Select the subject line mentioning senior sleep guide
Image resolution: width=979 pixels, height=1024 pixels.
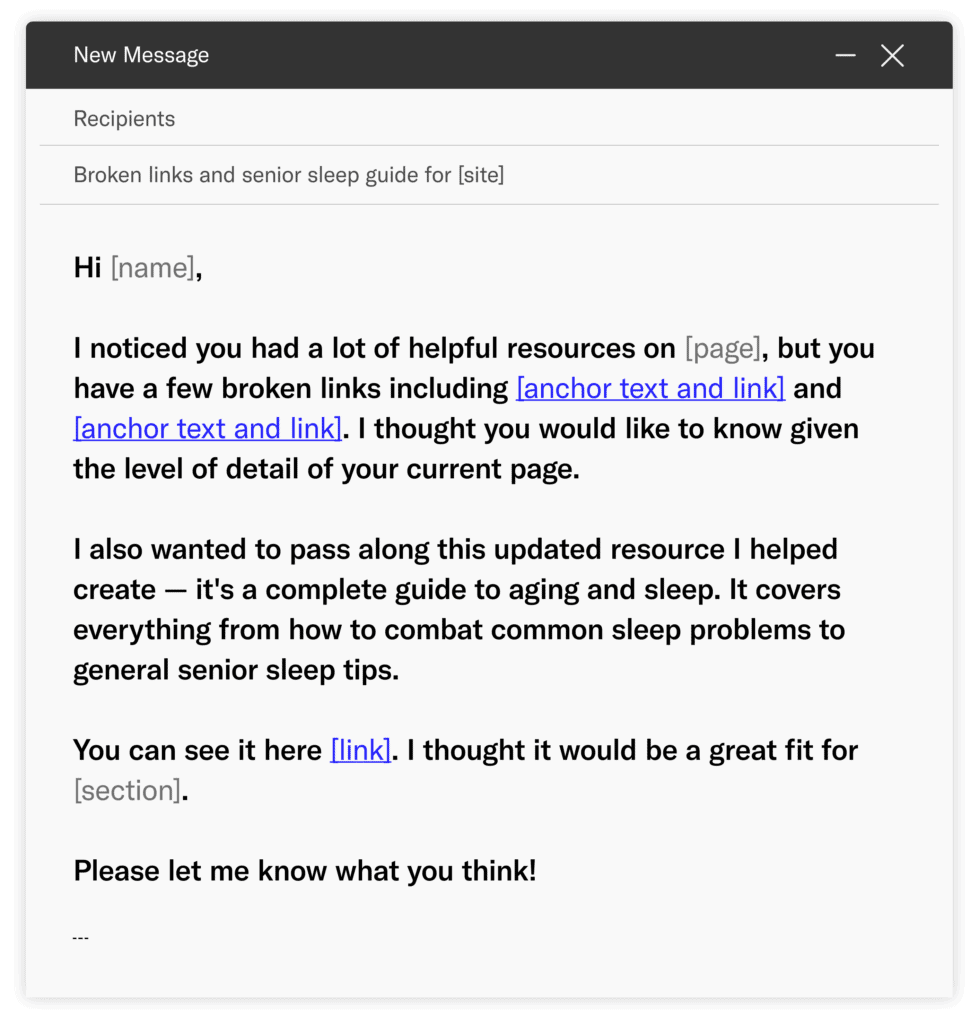click(289, 174)
